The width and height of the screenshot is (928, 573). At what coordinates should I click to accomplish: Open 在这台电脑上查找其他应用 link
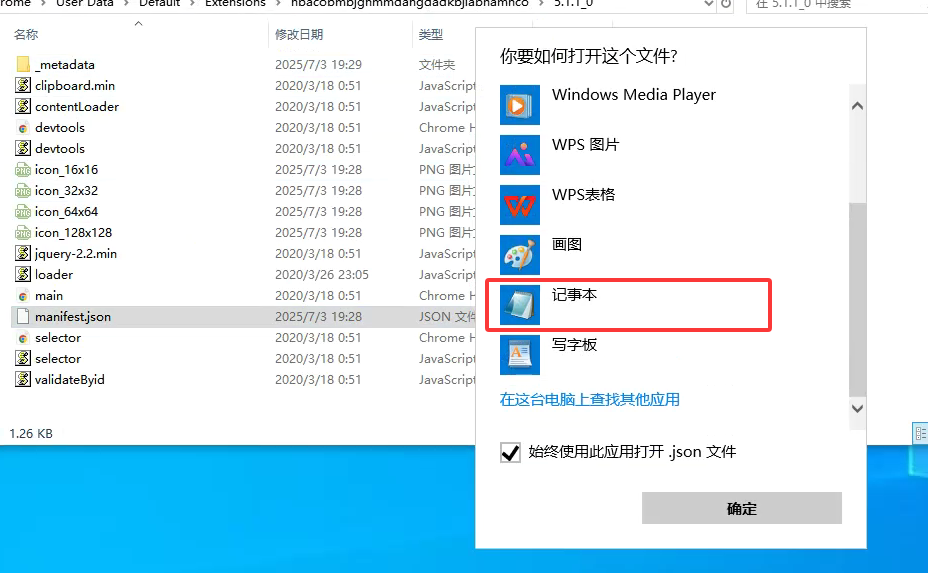point(589,400)
